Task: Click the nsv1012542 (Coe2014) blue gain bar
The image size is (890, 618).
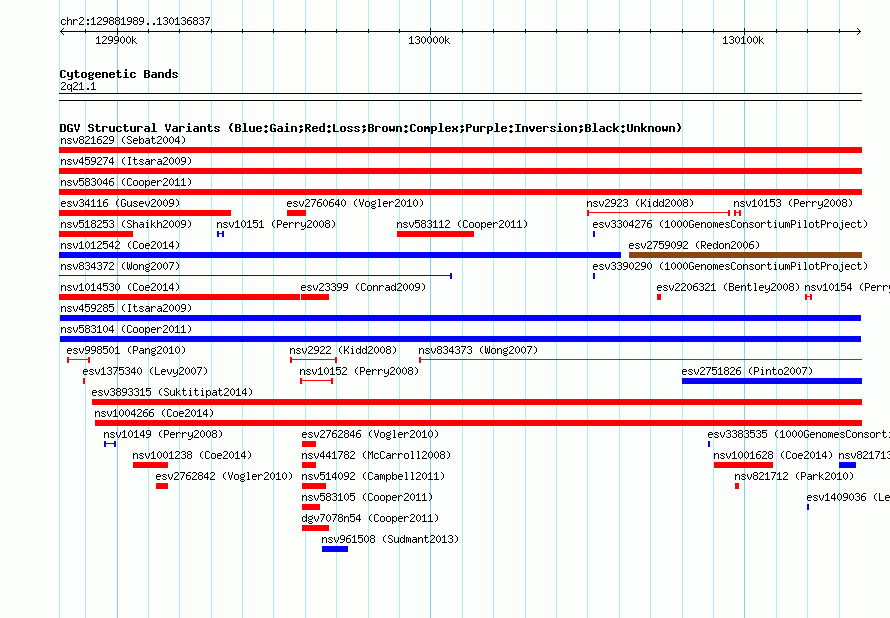Action: pos(340,255)
